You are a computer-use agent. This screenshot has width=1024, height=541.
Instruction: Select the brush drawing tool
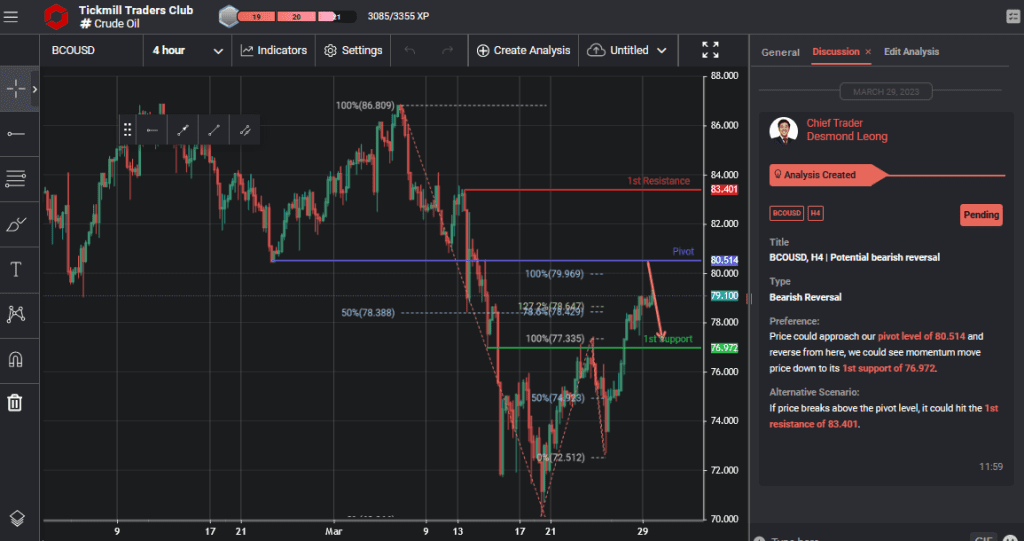16,224
